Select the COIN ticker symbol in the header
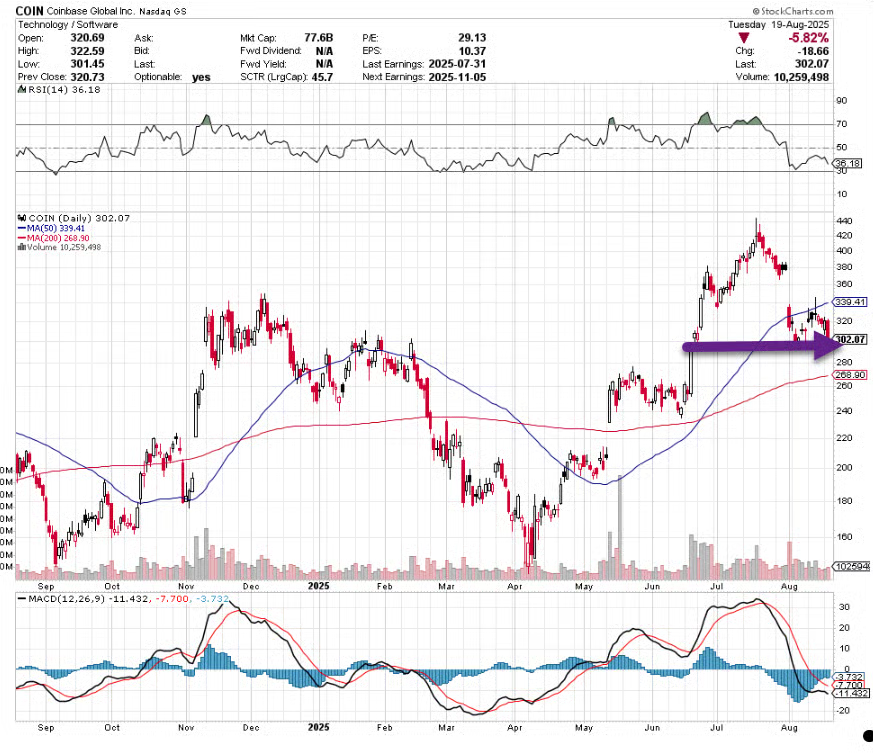This screenshot has height=756, width=874. [x=29, y=11]
